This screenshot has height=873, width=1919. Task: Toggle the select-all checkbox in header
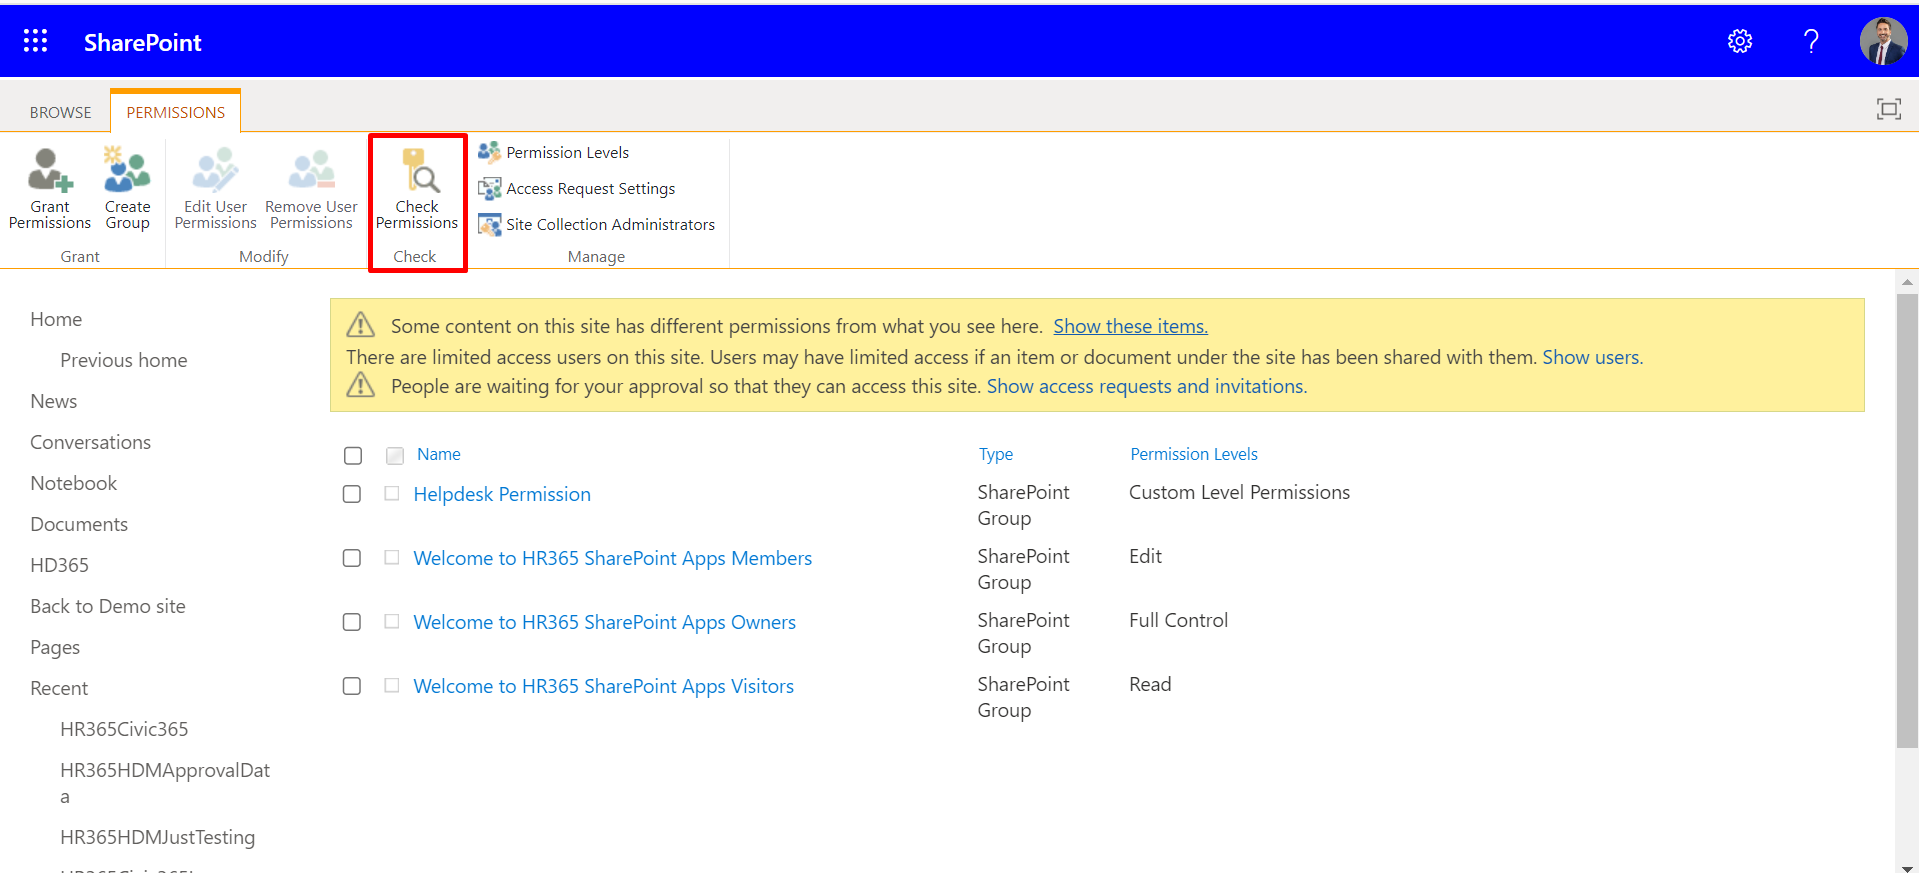[x=353, y=455]
